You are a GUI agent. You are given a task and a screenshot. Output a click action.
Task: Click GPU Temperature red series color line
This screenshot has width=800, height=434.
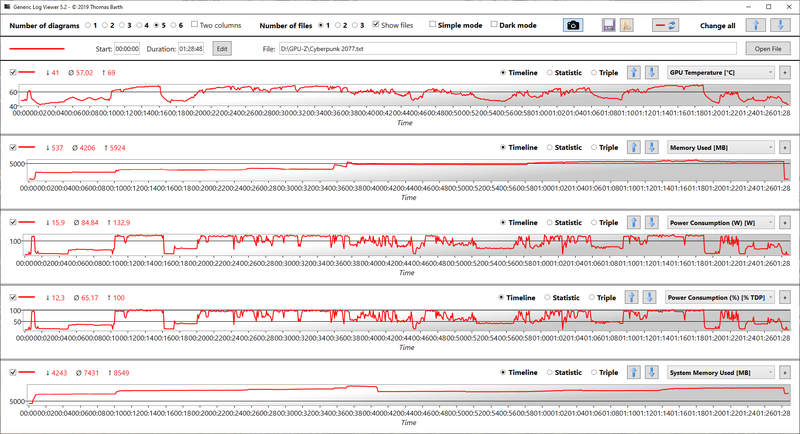tap(27, 72)
